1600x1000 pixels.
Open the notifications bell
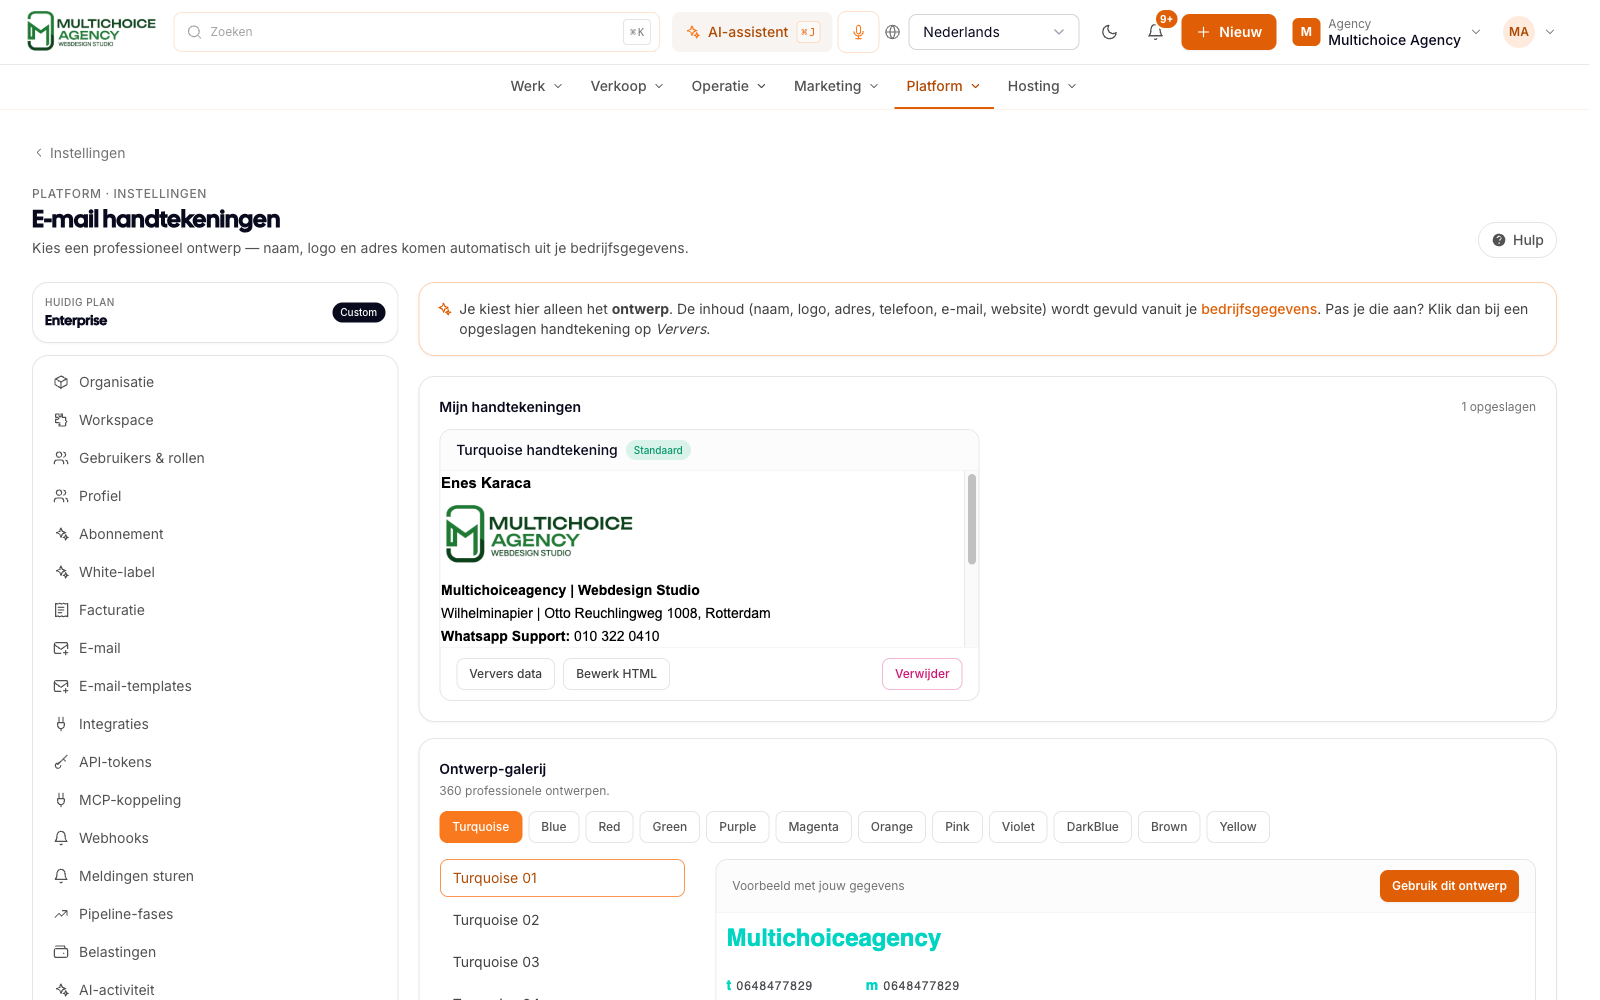click(1155, 32)
